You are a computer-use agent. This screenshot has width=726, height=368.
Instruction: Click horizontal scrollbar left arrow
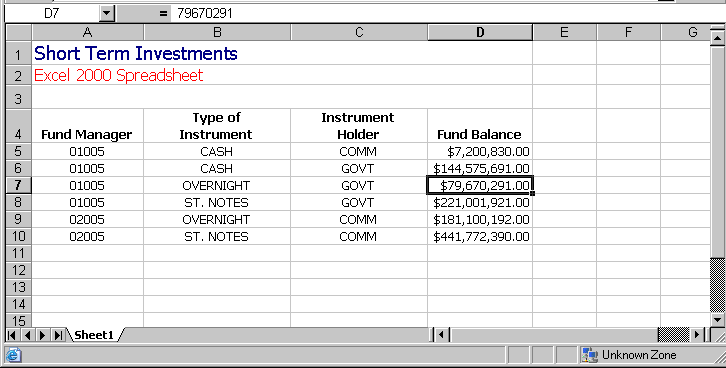[x=441, y=334]
